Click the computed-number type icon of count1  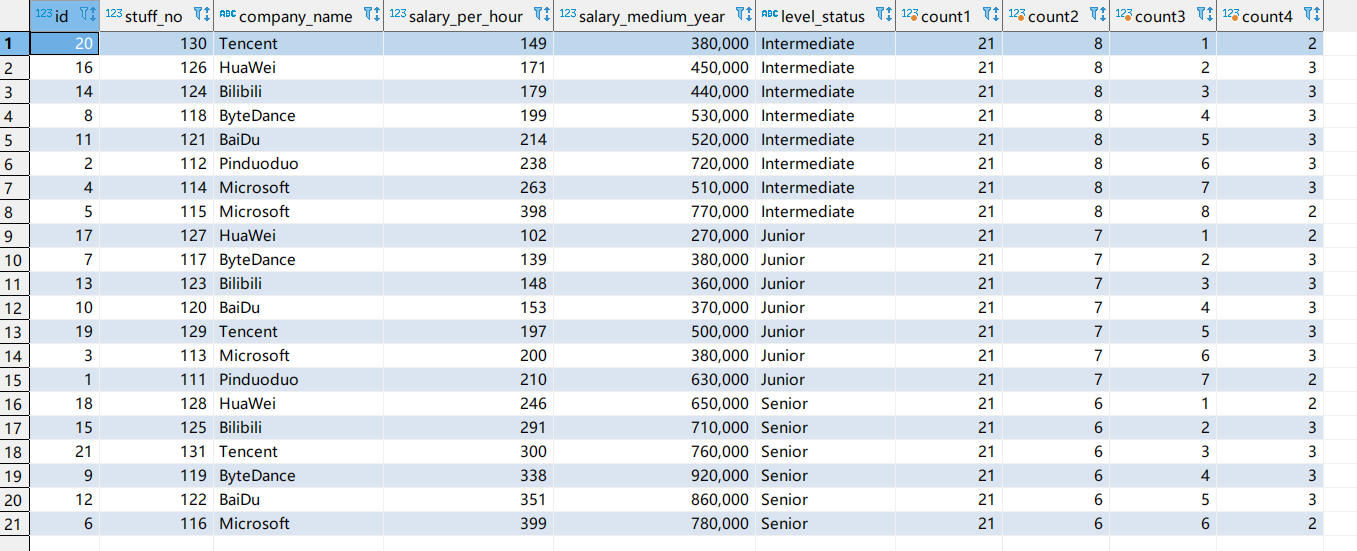(x=910, y=15)
